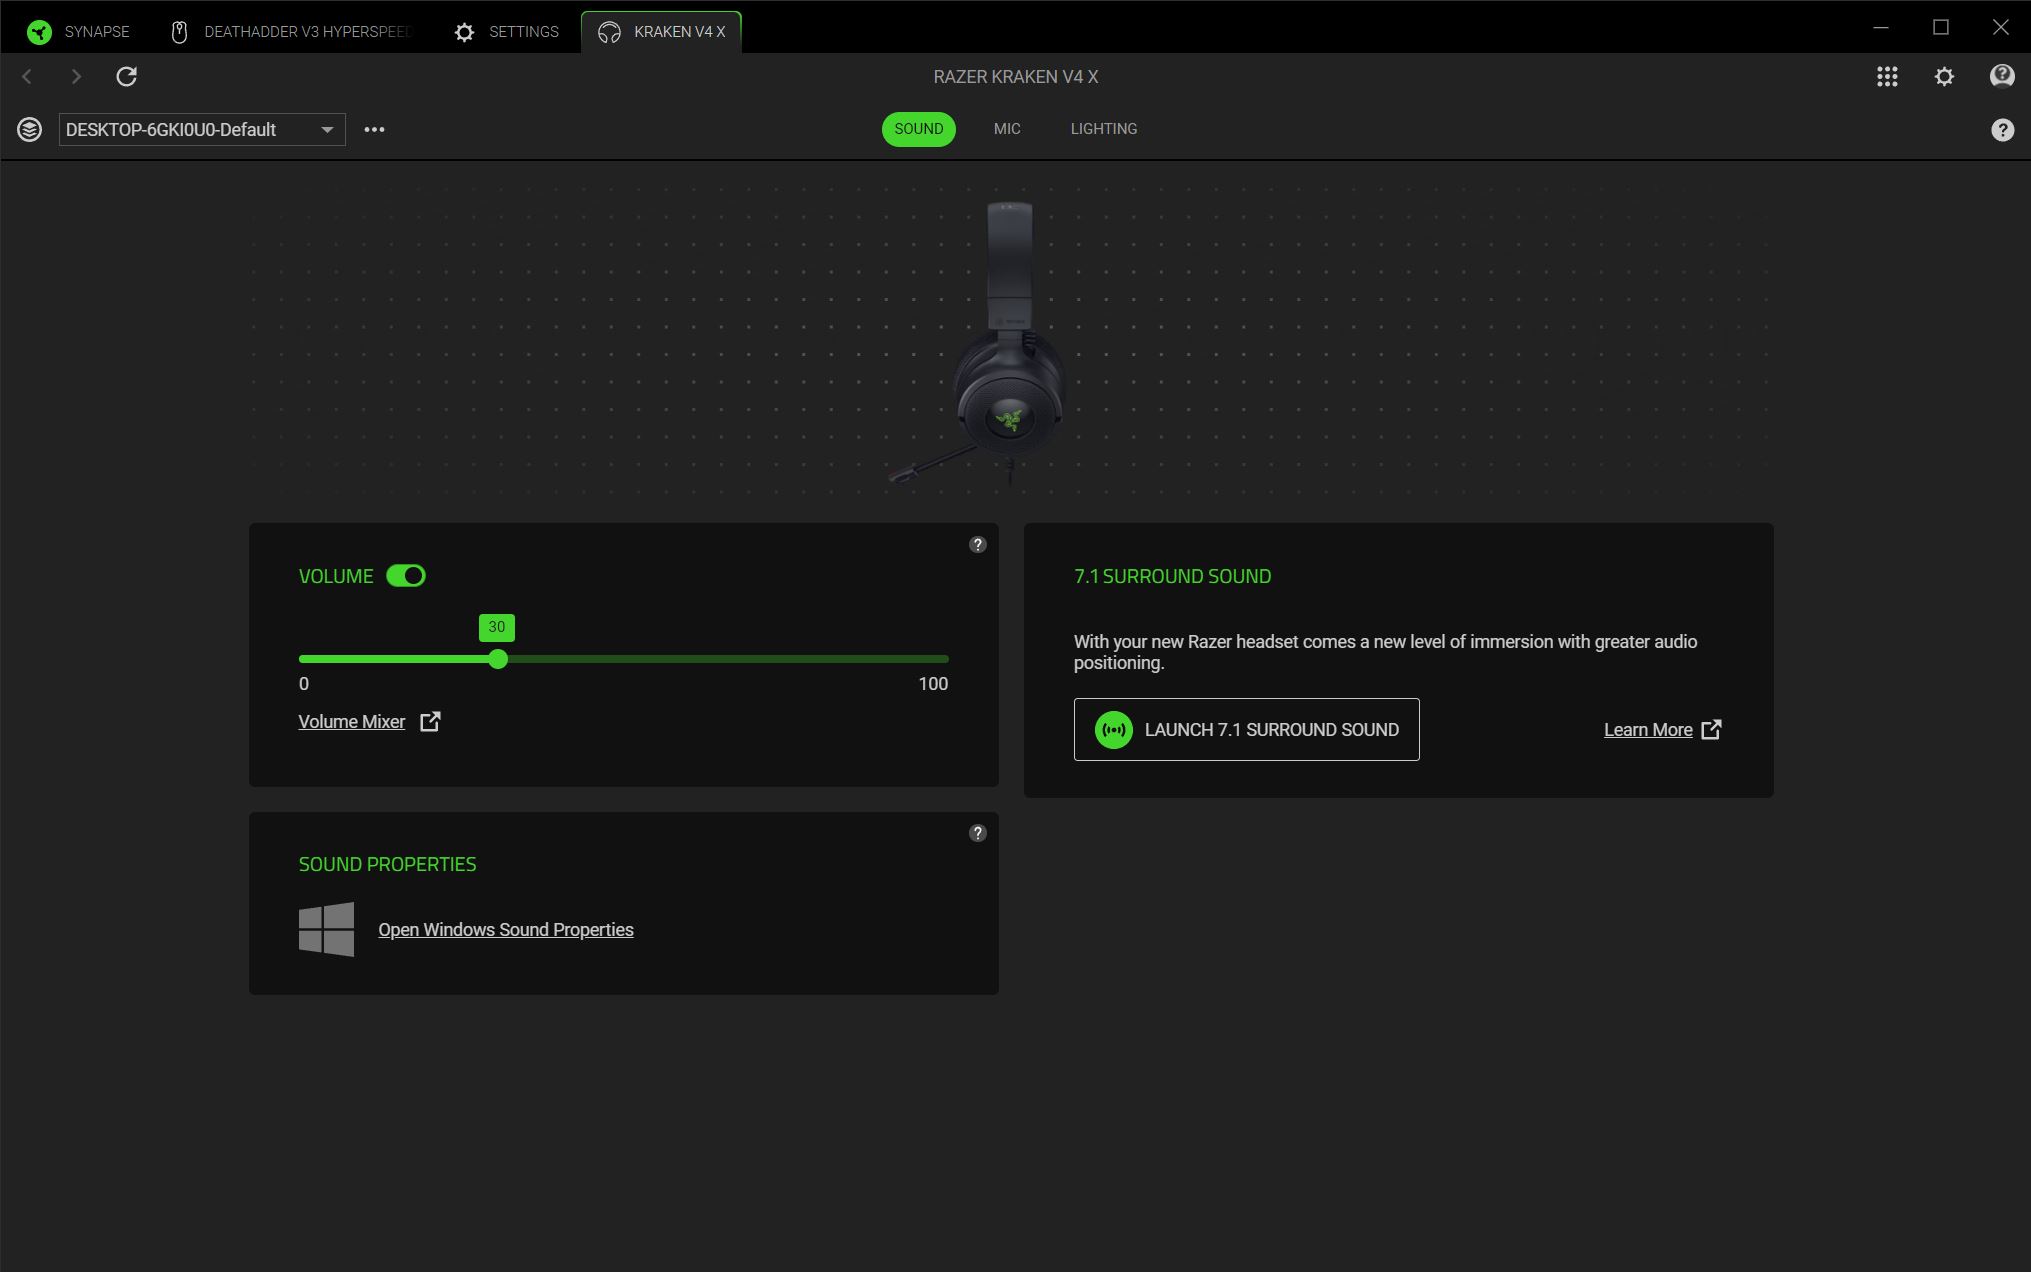
Task: Switch to the LIGHTING tab
Action: click(x=1104, y=129)
